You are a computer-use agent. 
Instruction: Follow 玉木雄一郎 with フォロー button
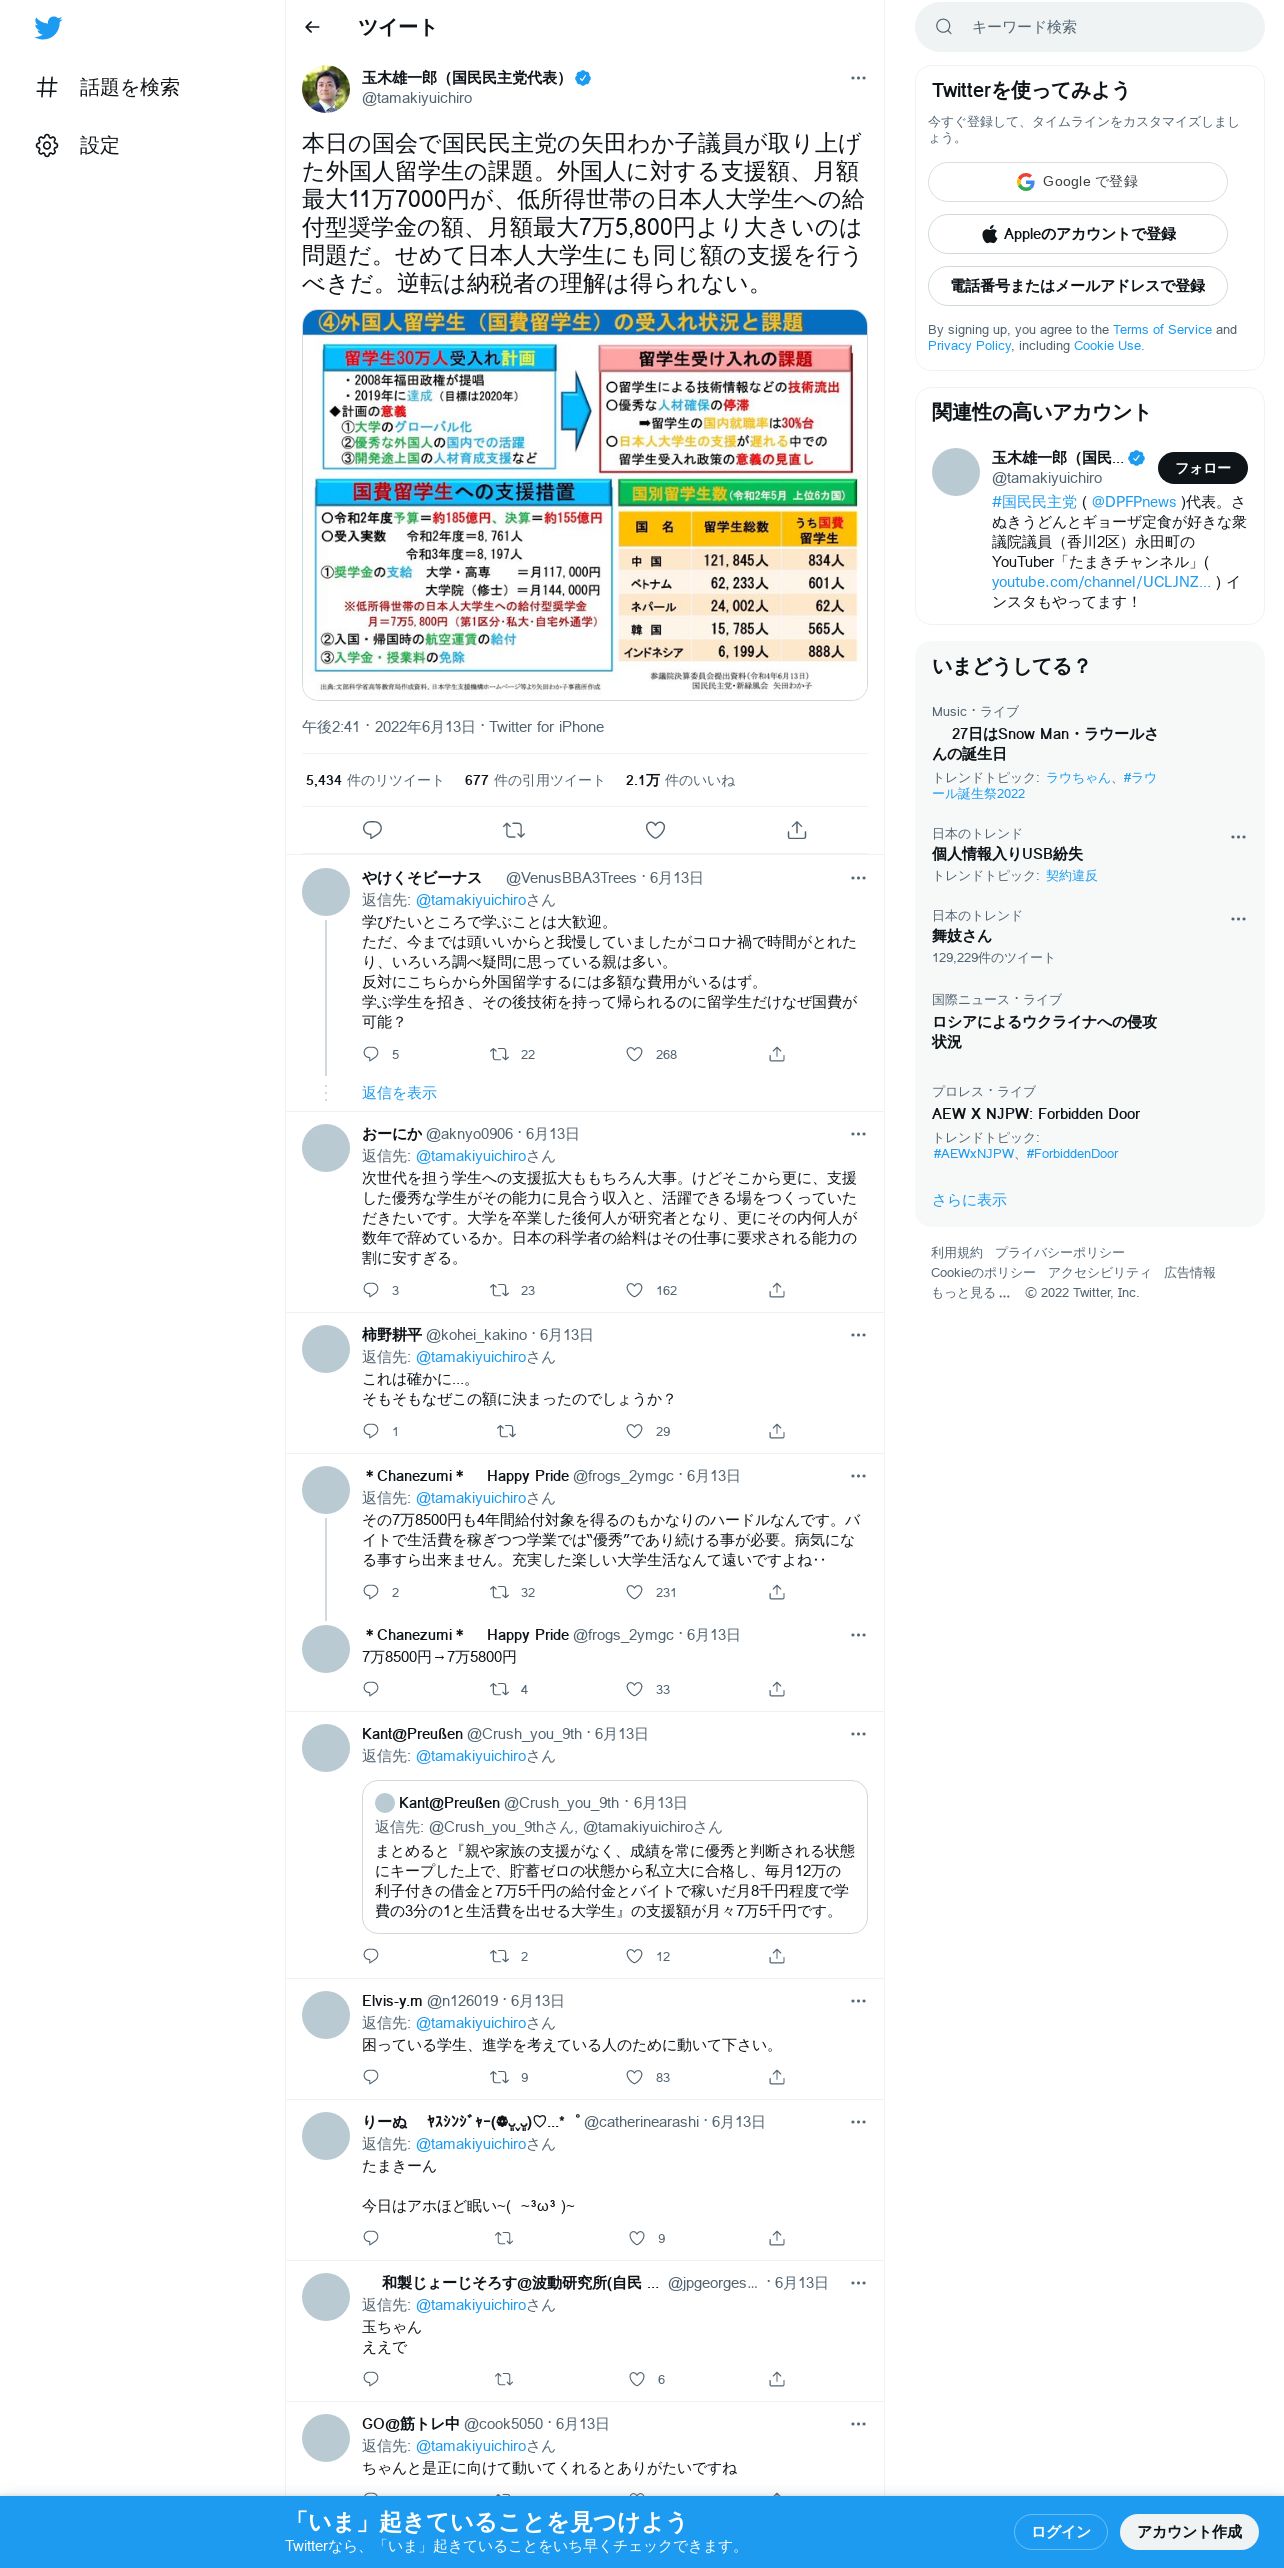coord(1203,468)
